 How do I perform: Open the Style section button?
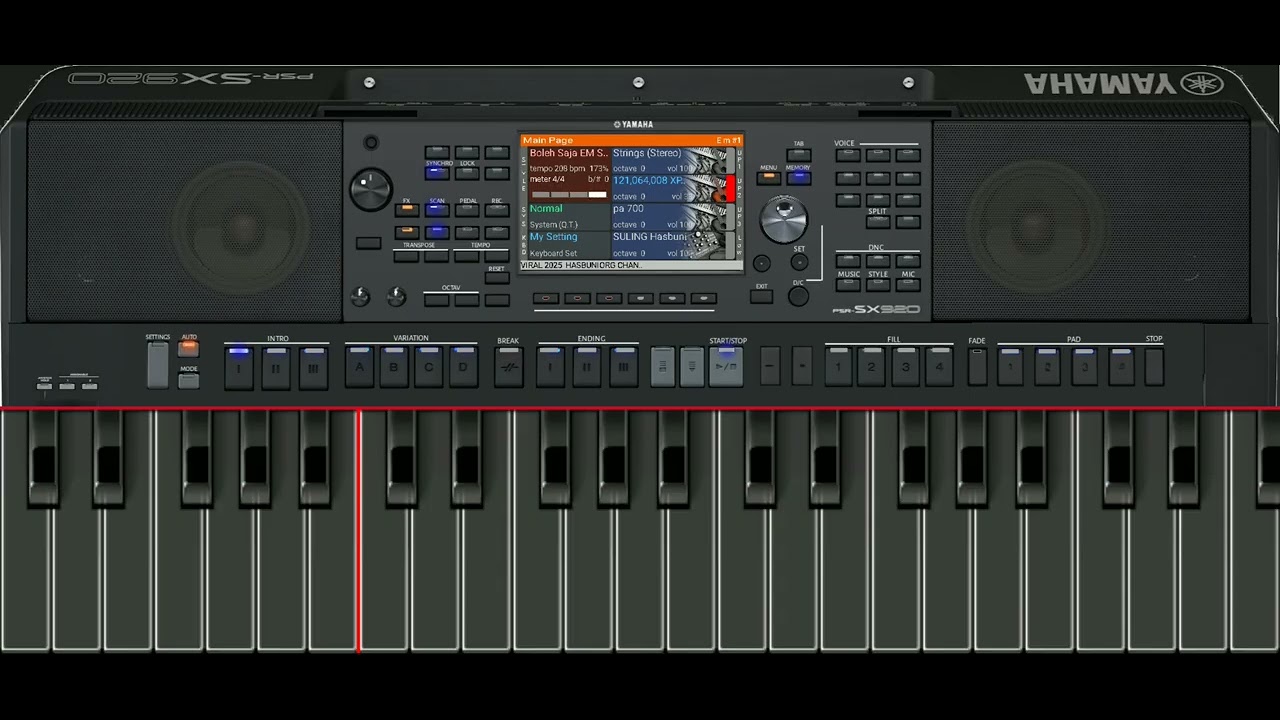[x=878, y=285]
